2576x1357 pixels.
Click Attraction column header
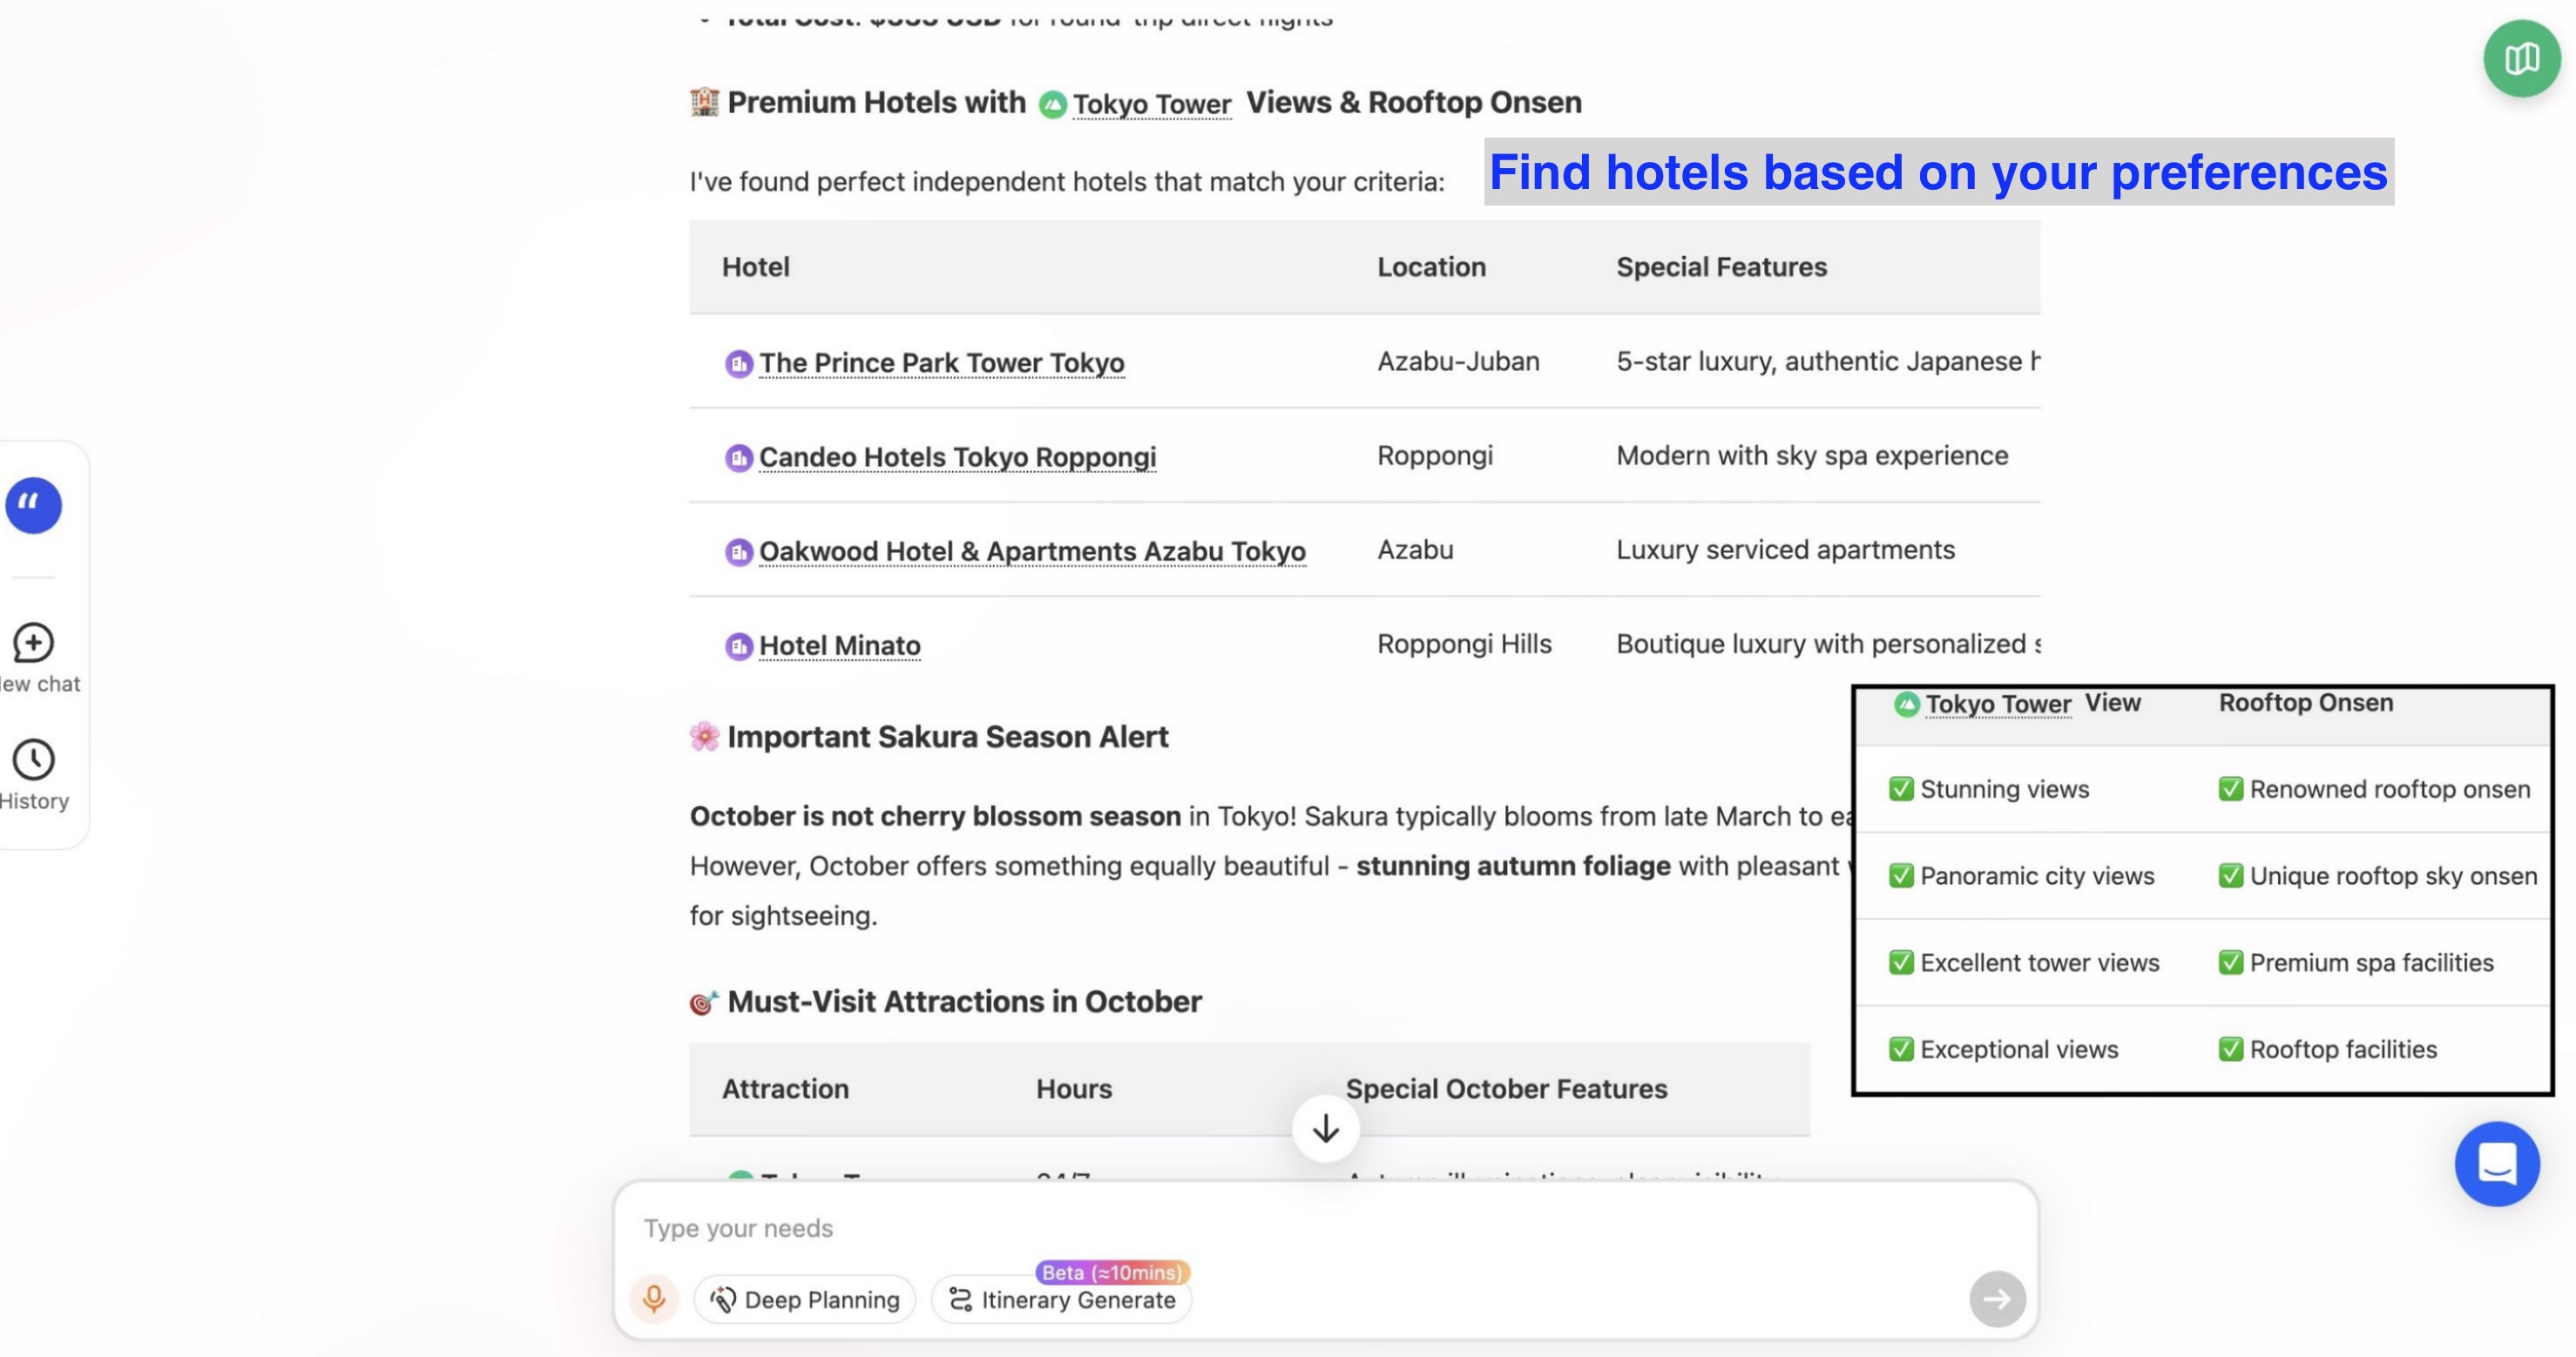tap(785, 1089)
